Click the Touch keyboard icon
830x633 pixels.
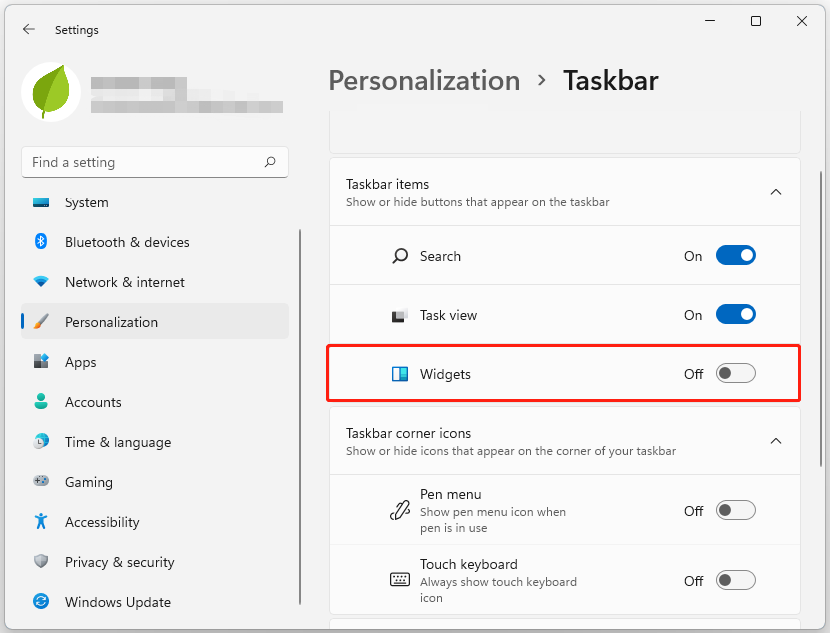pos(400,580)
